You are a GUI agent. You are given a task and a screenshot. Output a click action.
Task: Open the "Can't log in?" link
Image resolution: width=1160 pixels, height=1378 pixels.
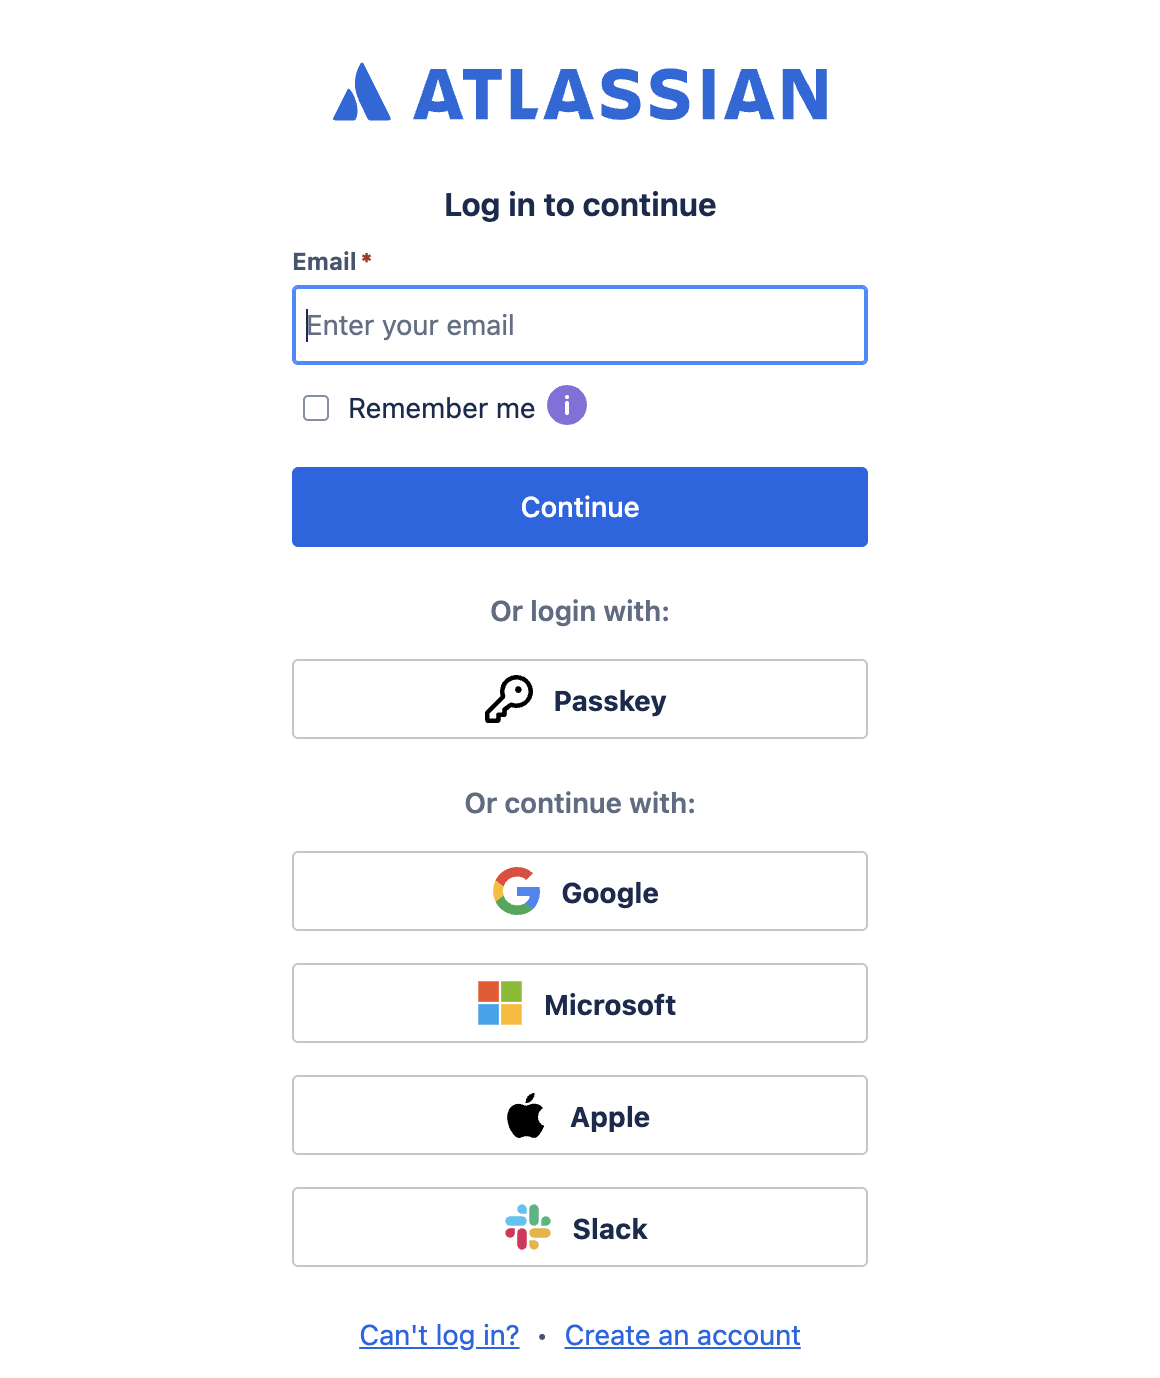pos(439,1336)
